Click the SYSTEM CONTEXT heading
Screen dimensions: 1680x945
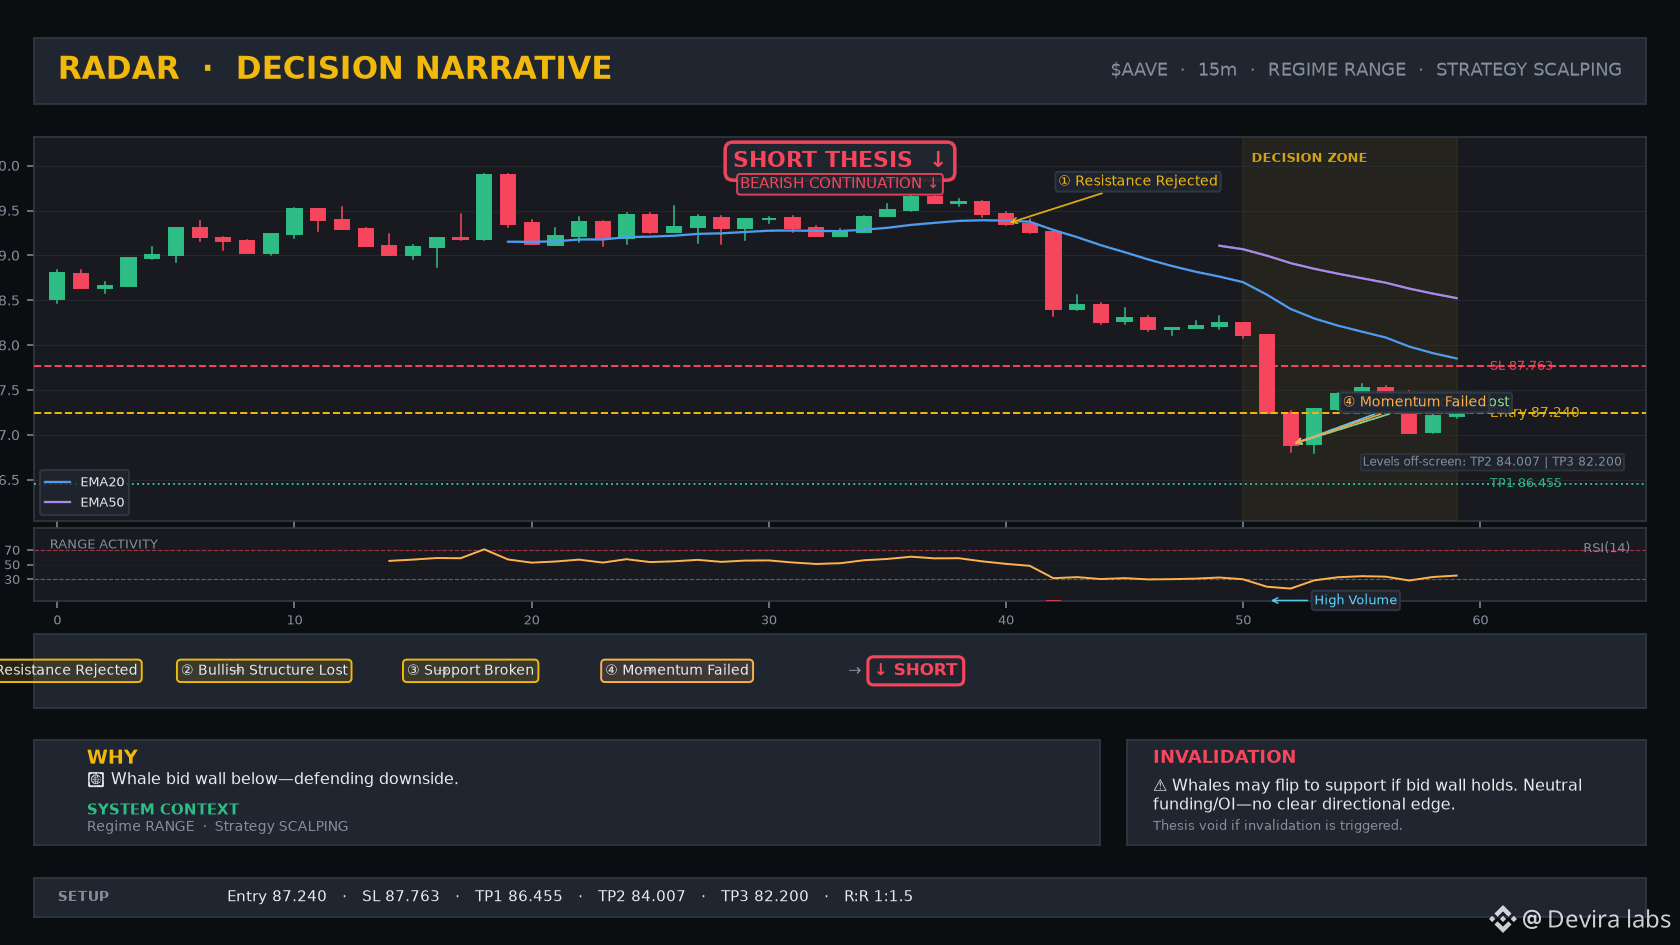163,809
